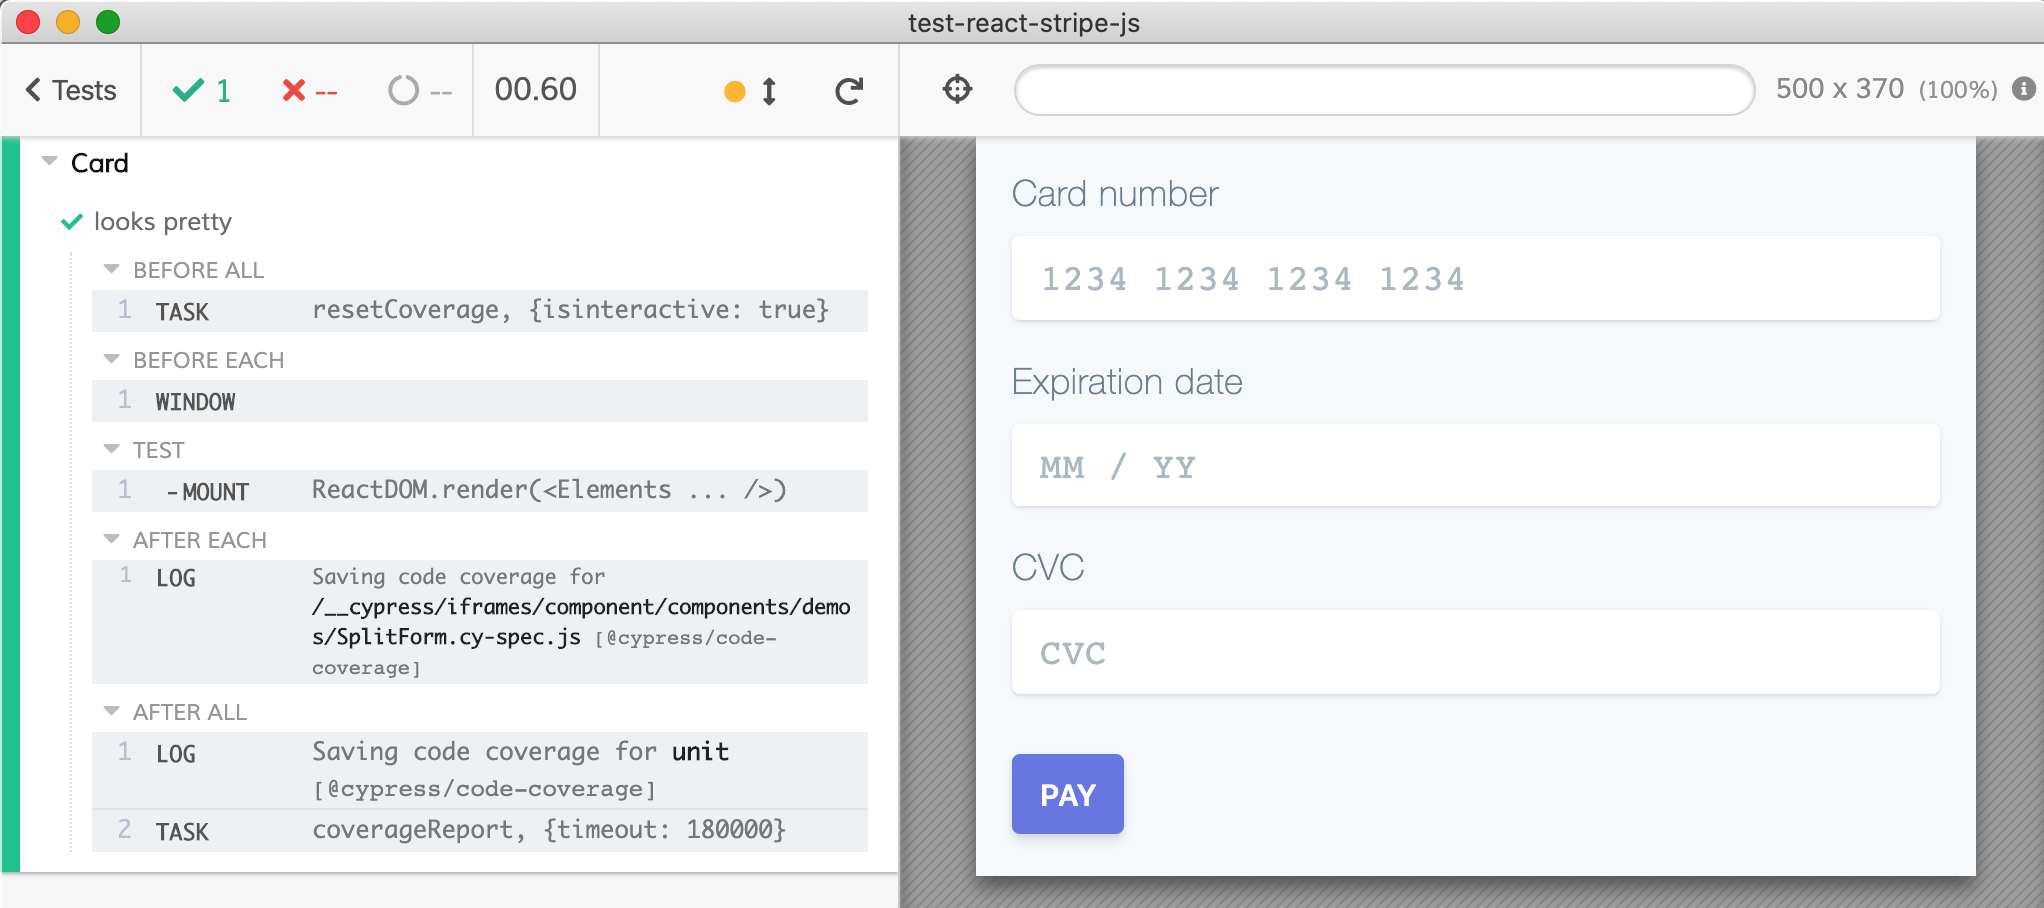The height and width of the screenshot is (908, 2044).
Task: Click the 500 x 370 viewport size
Action: [x=1839, y=89]
